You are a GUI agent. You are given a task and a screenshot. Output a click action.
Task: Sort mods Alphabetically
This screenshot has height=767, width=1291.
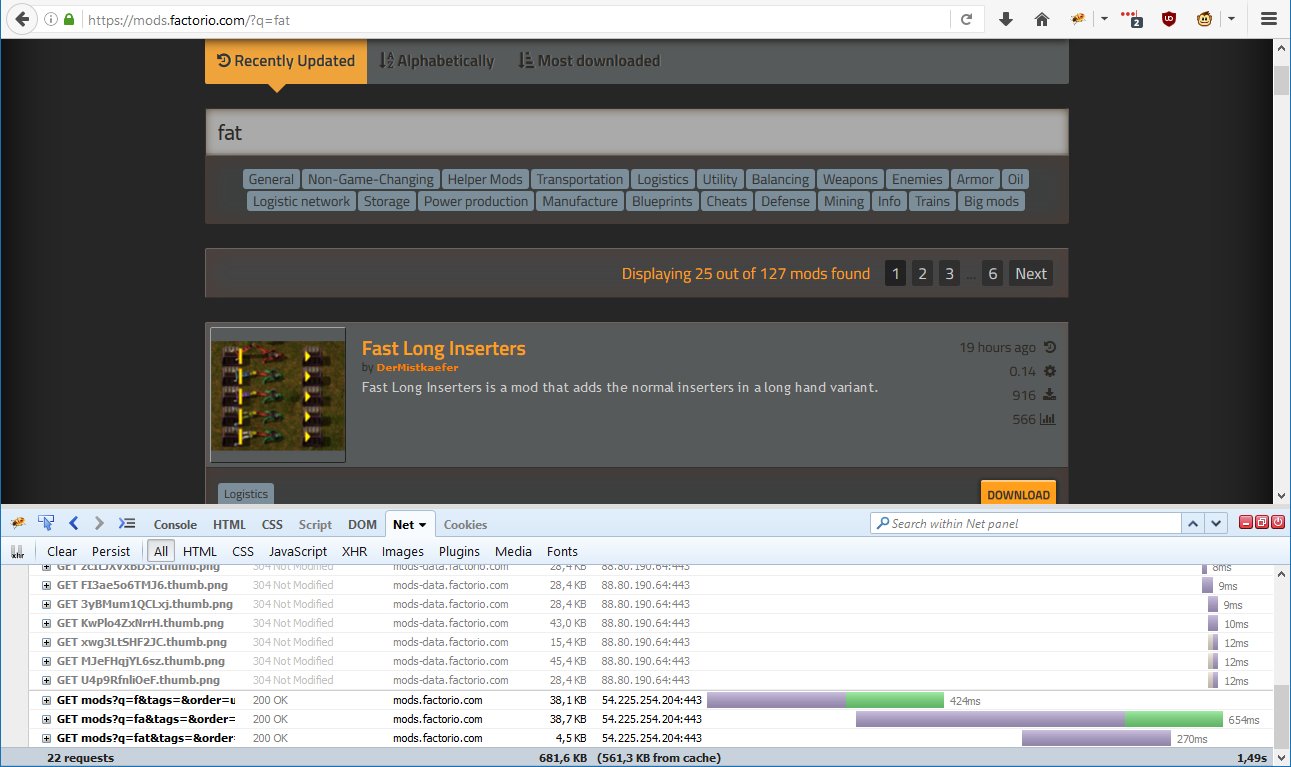click(x=436, y=61)
